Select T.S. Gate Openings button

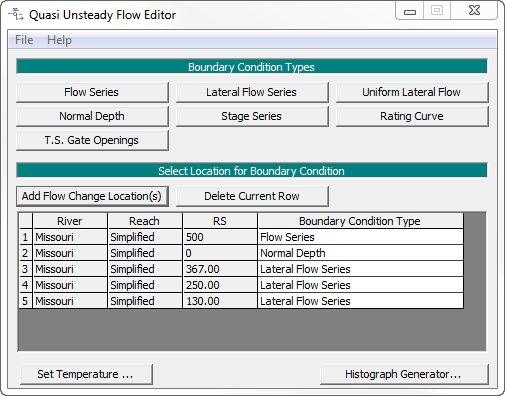pos(92,140)
